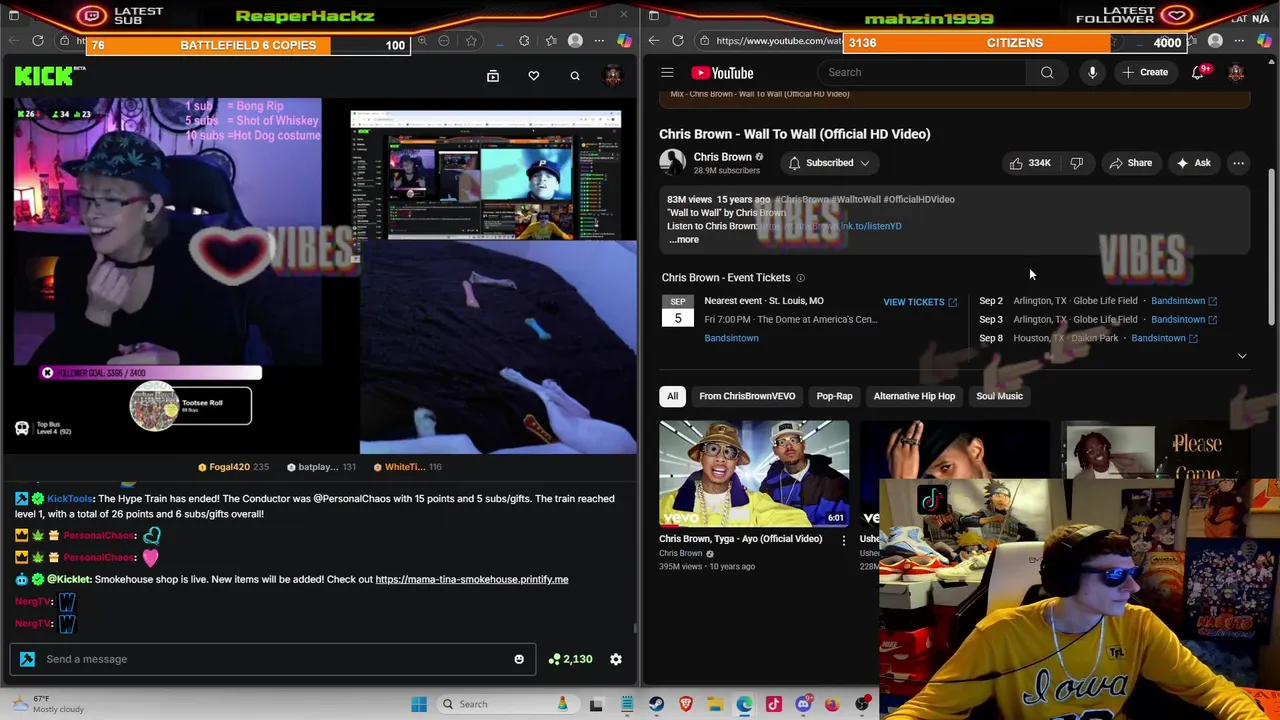Open the mama-tina-smokehouse printify link
Screen dimensions: 1280x720
(471, 579)
